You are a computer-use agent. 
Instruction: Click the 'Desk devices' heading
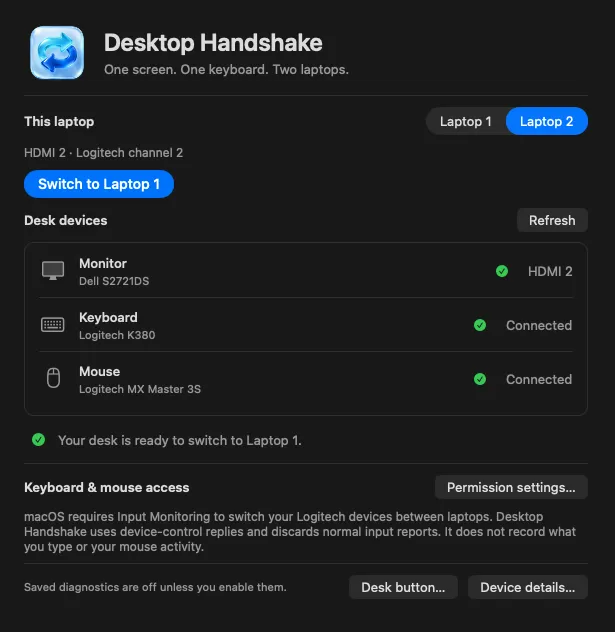(66, 220)
